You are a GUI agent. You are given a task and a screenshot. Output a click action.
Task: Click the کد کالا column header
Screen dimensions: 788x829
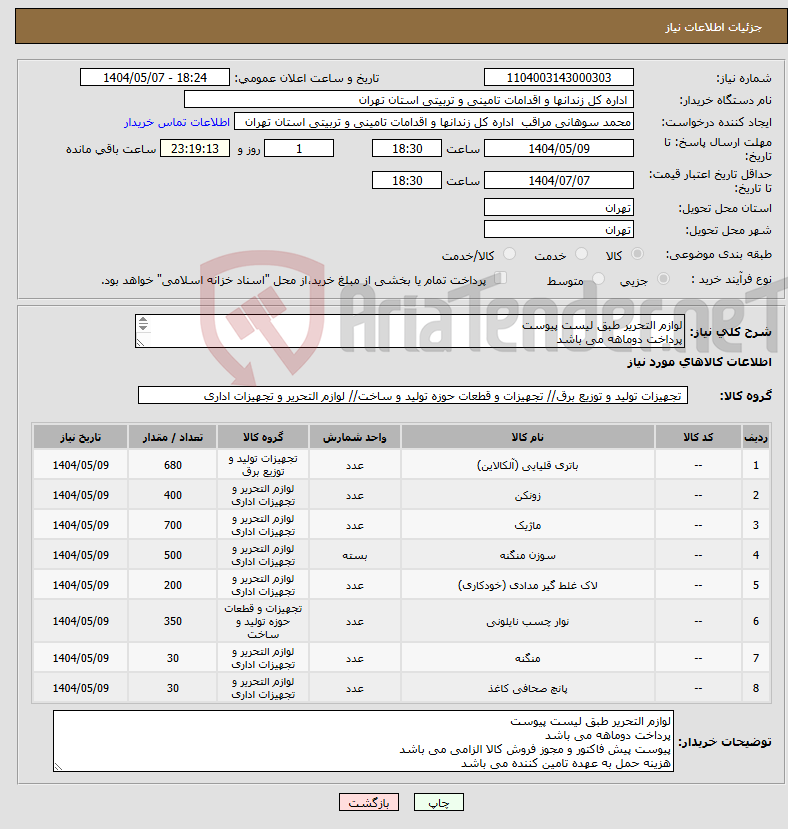(x=698, y=437)
